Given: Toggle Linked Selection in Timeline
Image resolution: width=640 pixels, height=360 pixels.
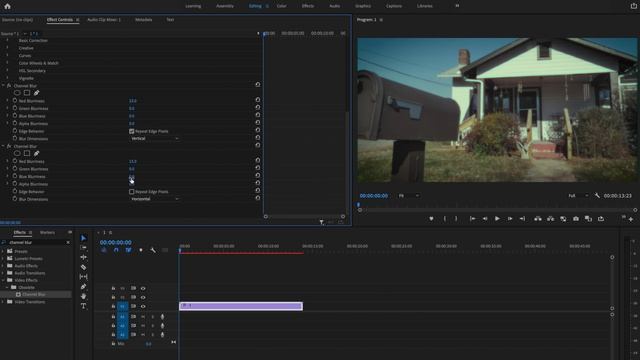Looking at the screenshot, I should (128, 250).
